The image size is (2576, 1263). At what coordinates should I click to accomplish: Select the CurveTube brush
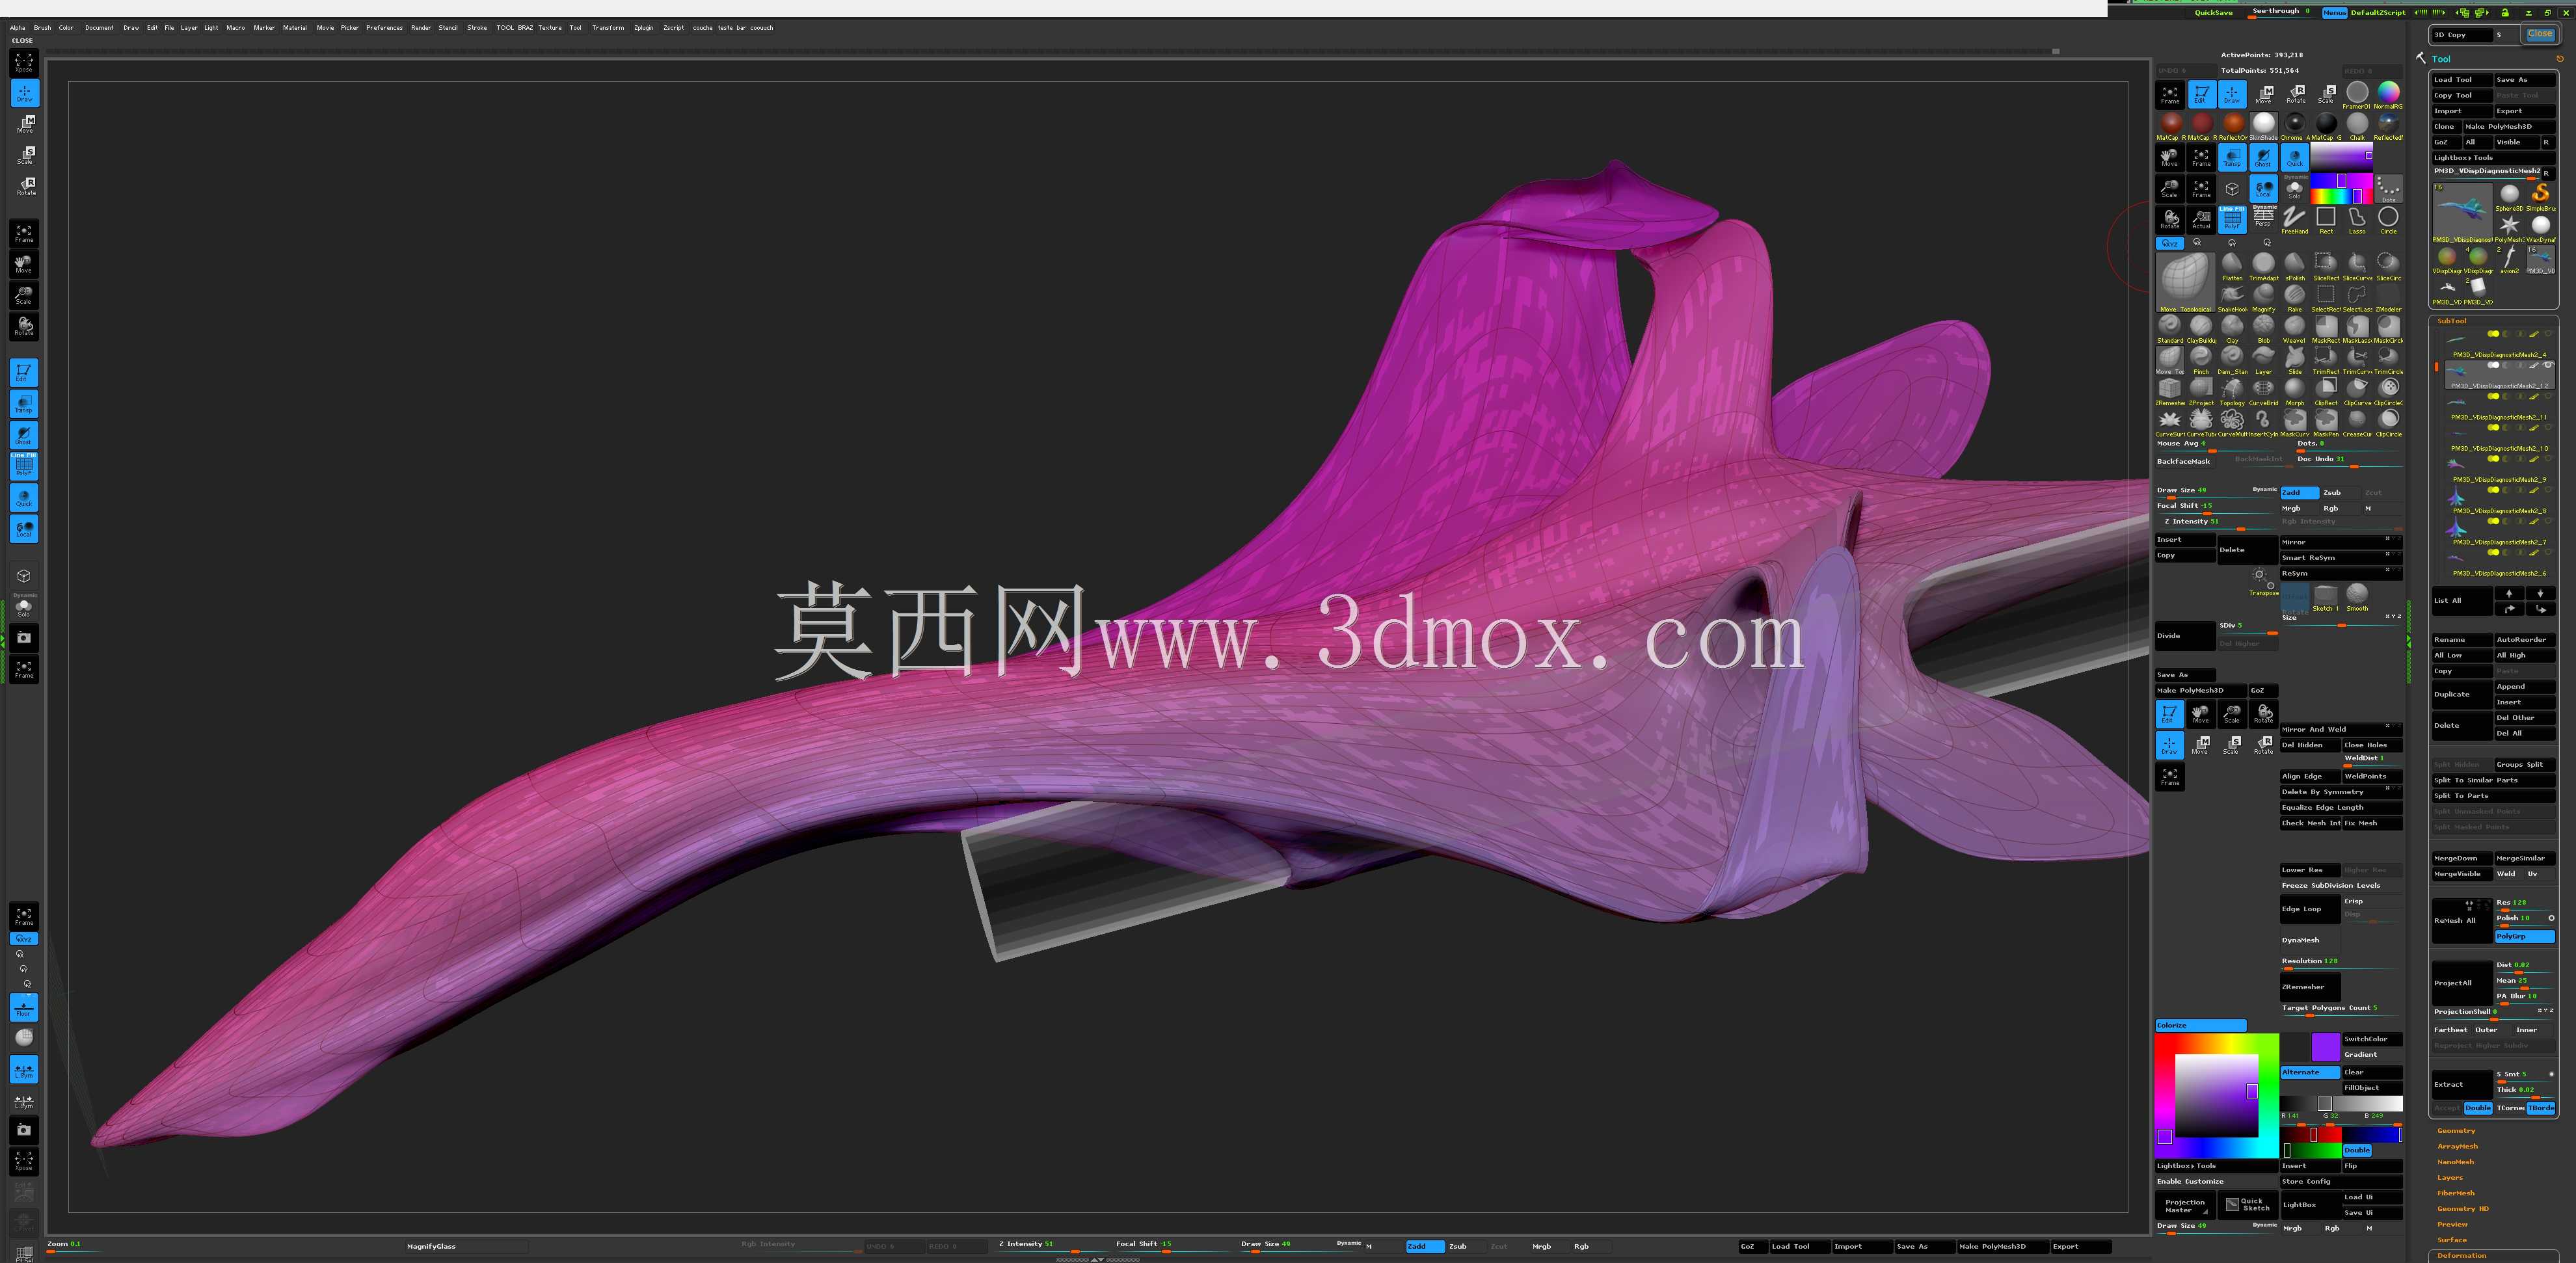pyautogui.click(x=2201, y=423)
